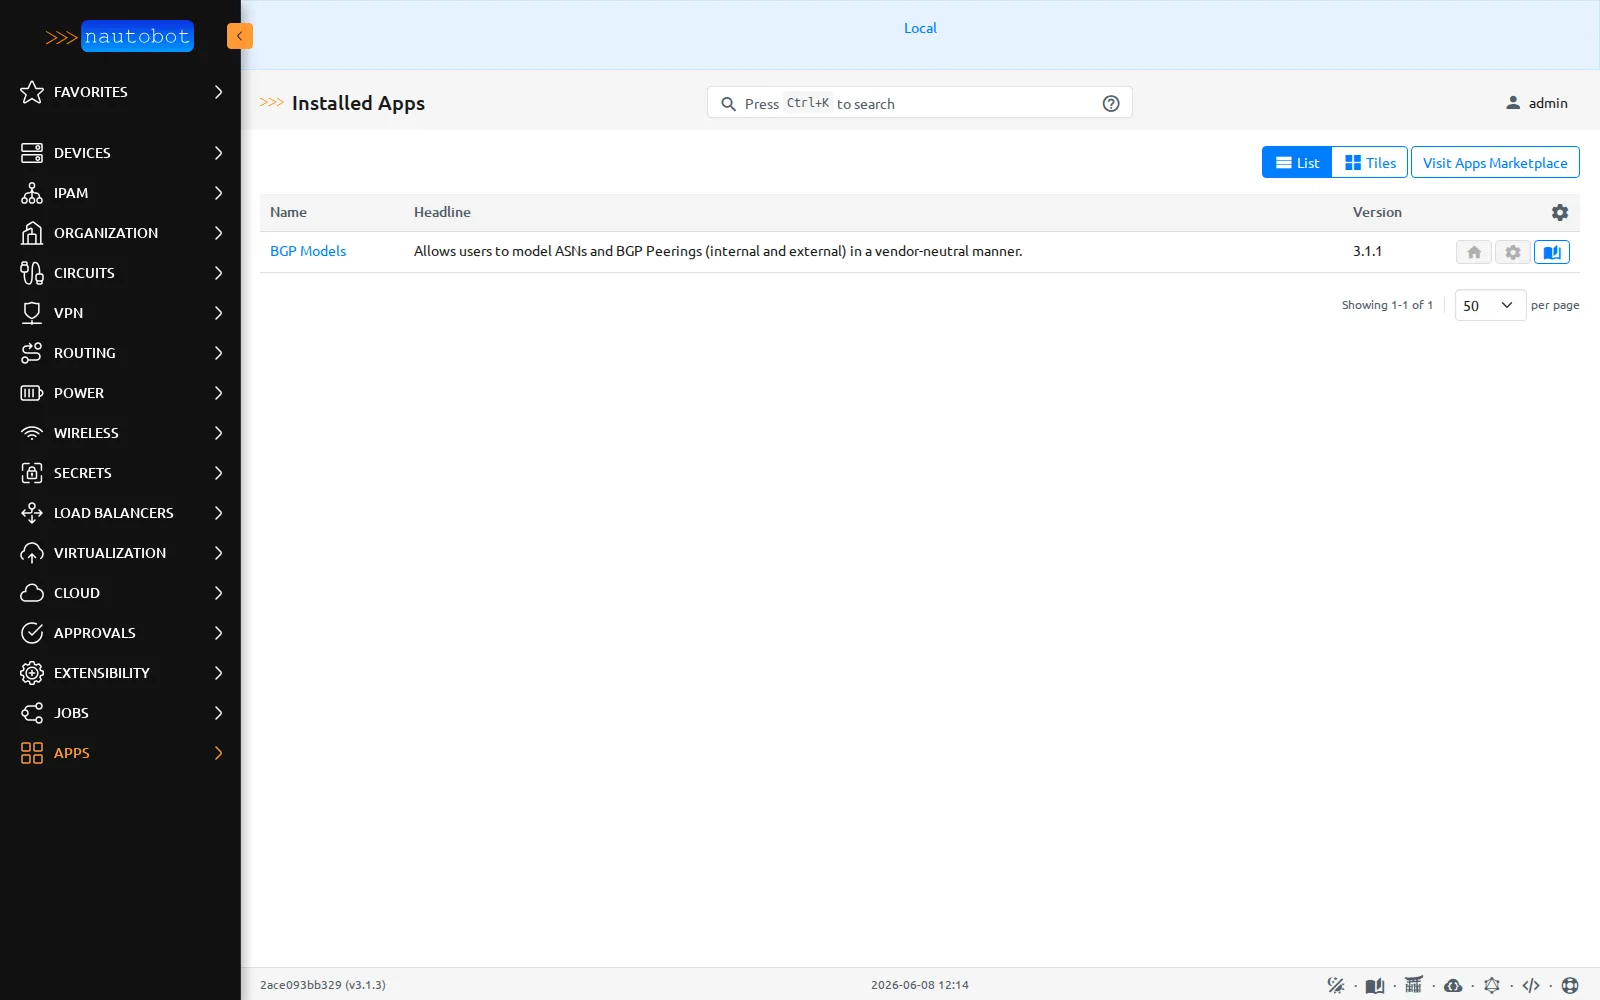Image resolution: width=1600 pixels, height=1000 pixels.
Task: Toggle the light/dark theme footer icon
Action: coord(1336,985)
